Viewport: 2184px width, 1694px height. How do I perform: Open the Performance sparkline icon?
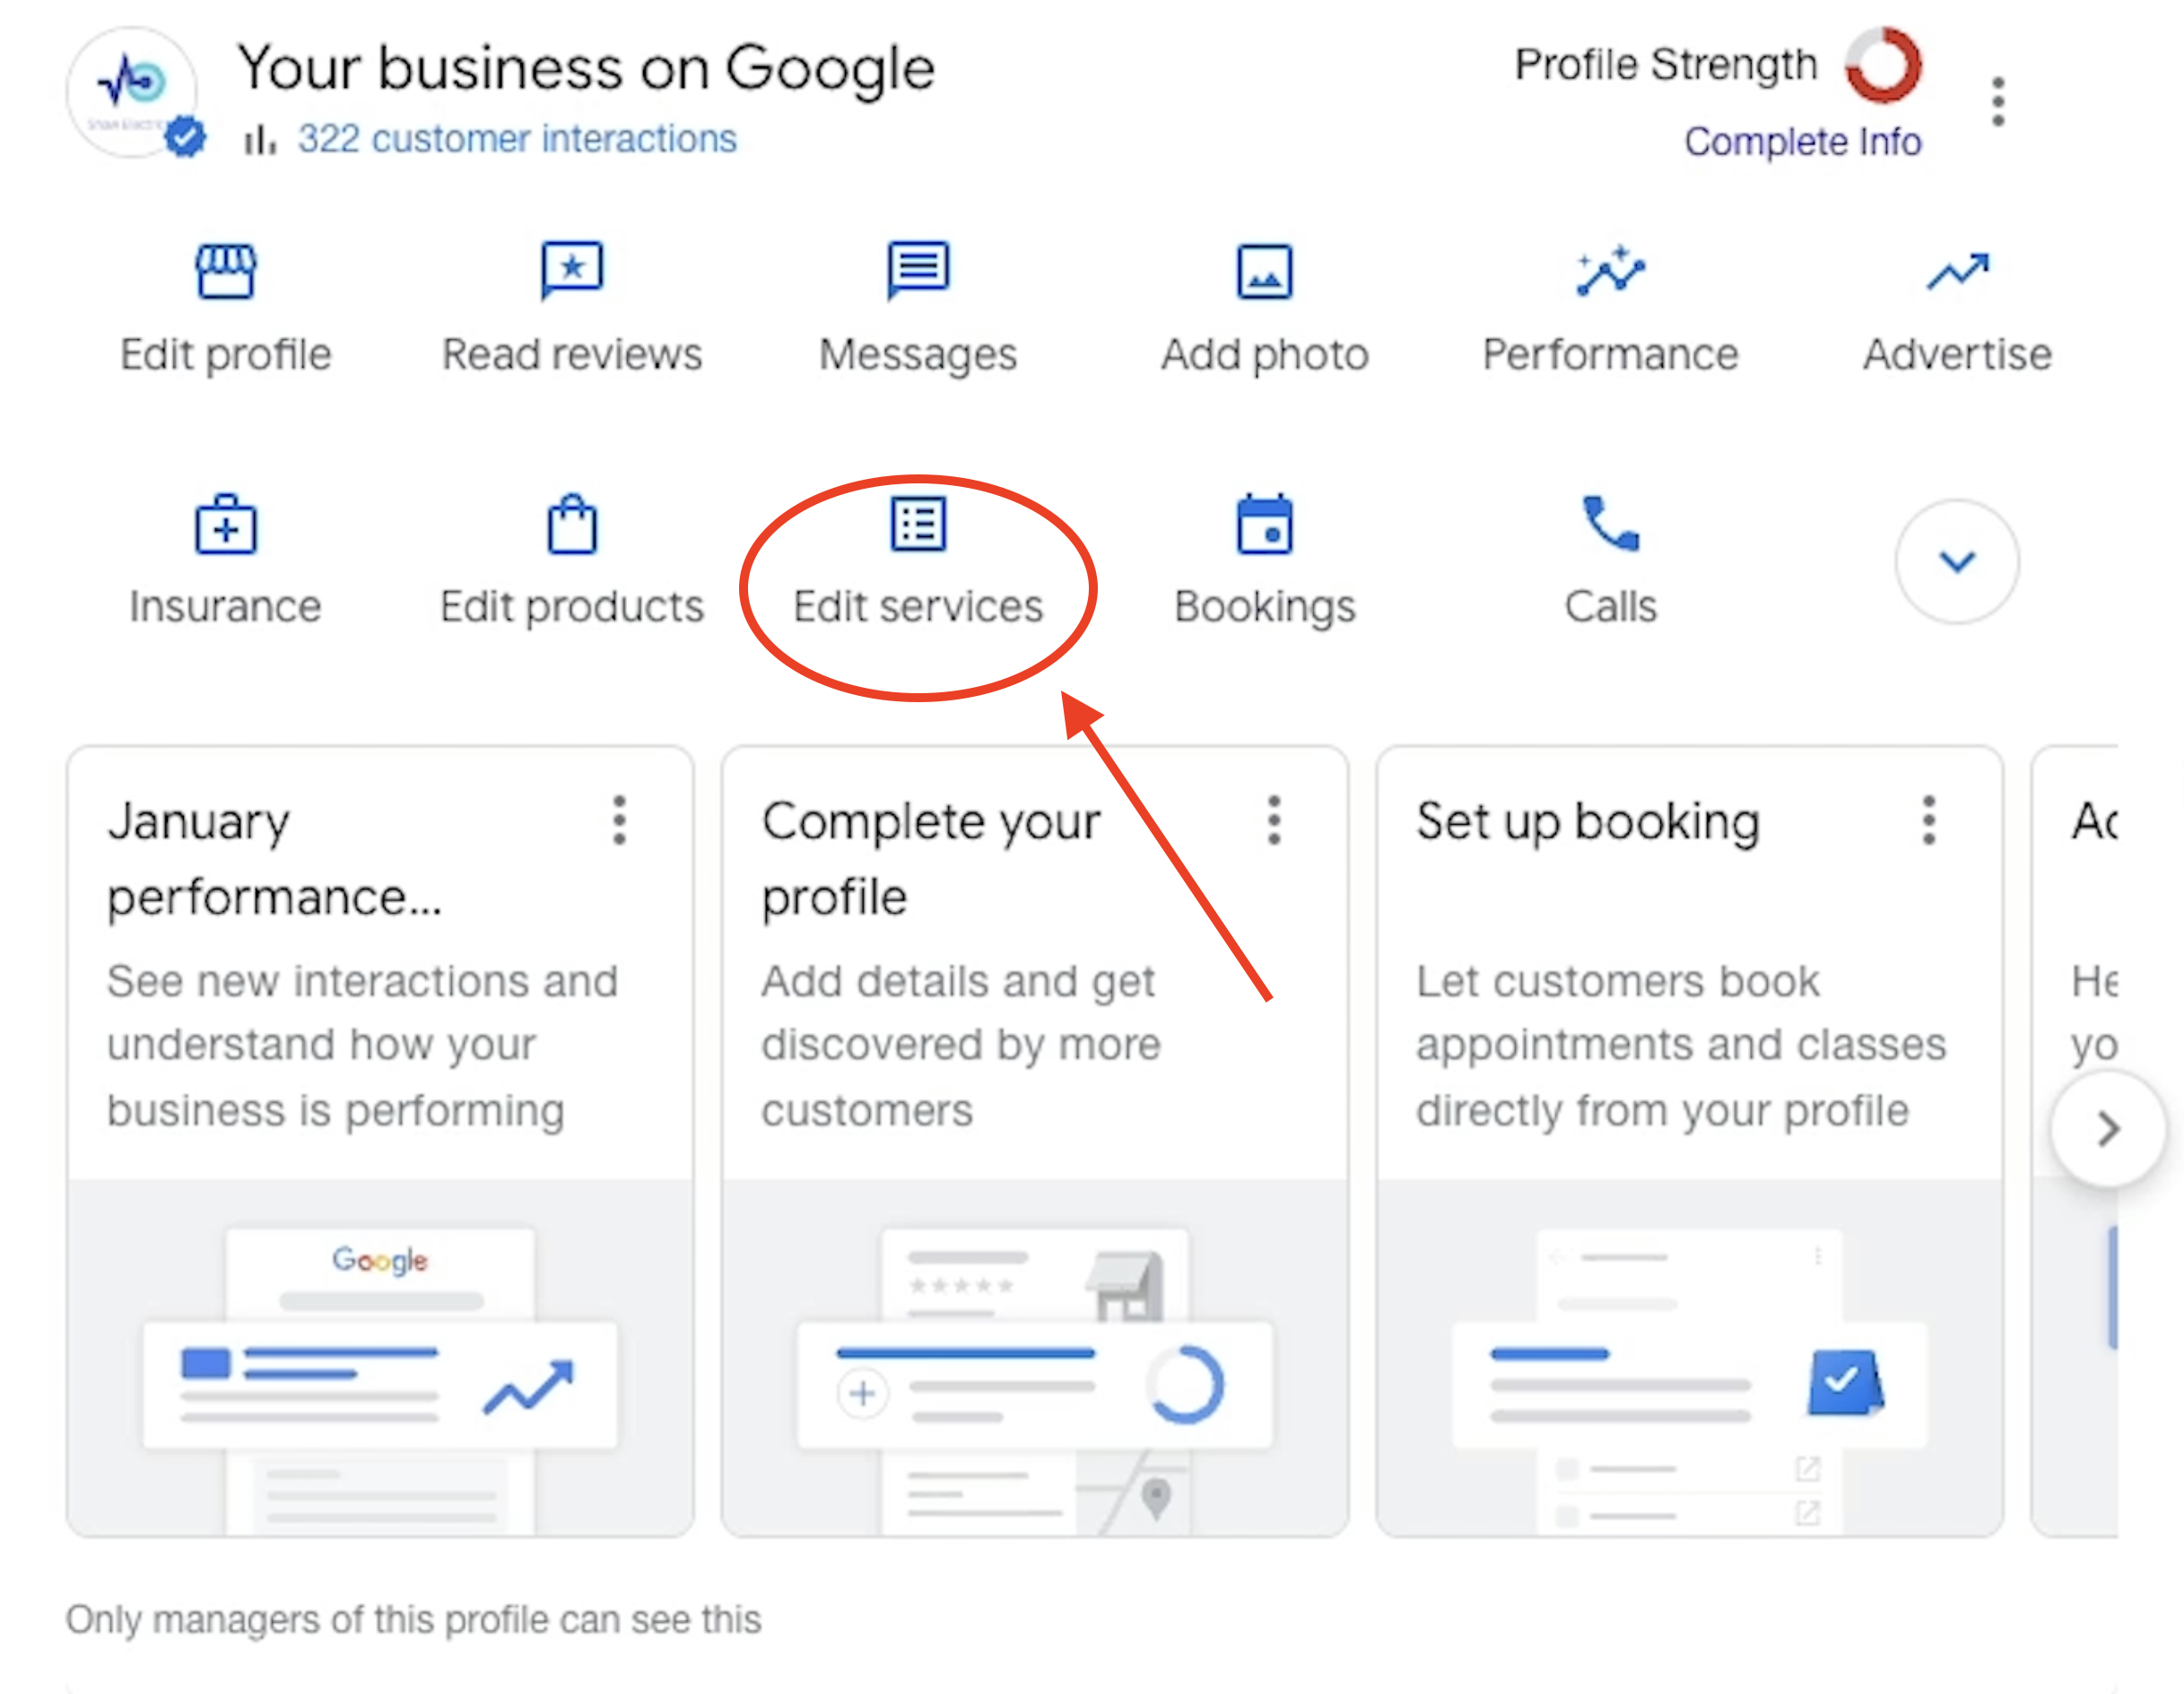pos(1610,271)
